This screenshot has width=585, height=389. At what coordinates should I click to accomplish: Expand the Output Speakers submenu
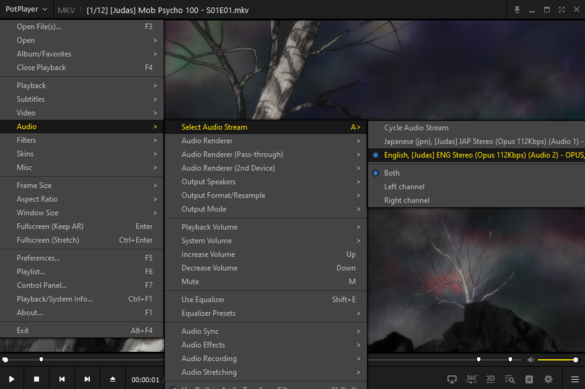pyautogui.click(x=266, y=182)
